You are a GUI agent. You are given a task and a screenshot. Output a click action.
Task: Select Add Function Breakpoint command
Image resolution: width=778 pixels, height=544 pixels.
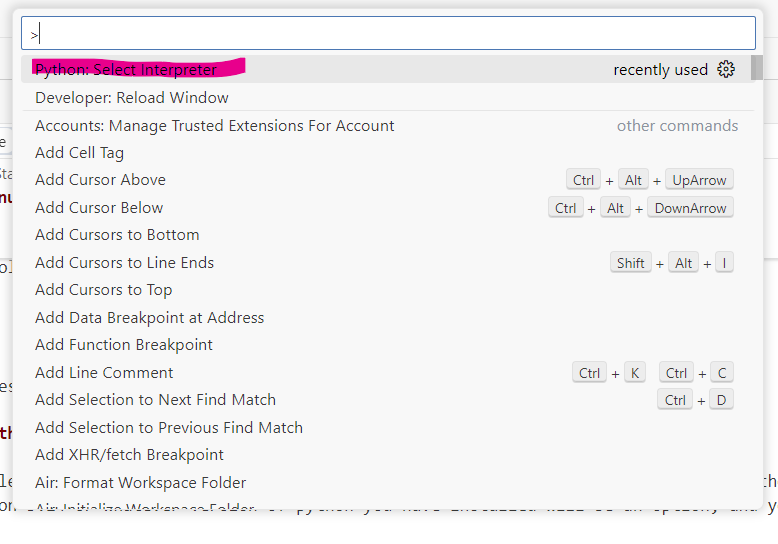(x=124, y=345)
